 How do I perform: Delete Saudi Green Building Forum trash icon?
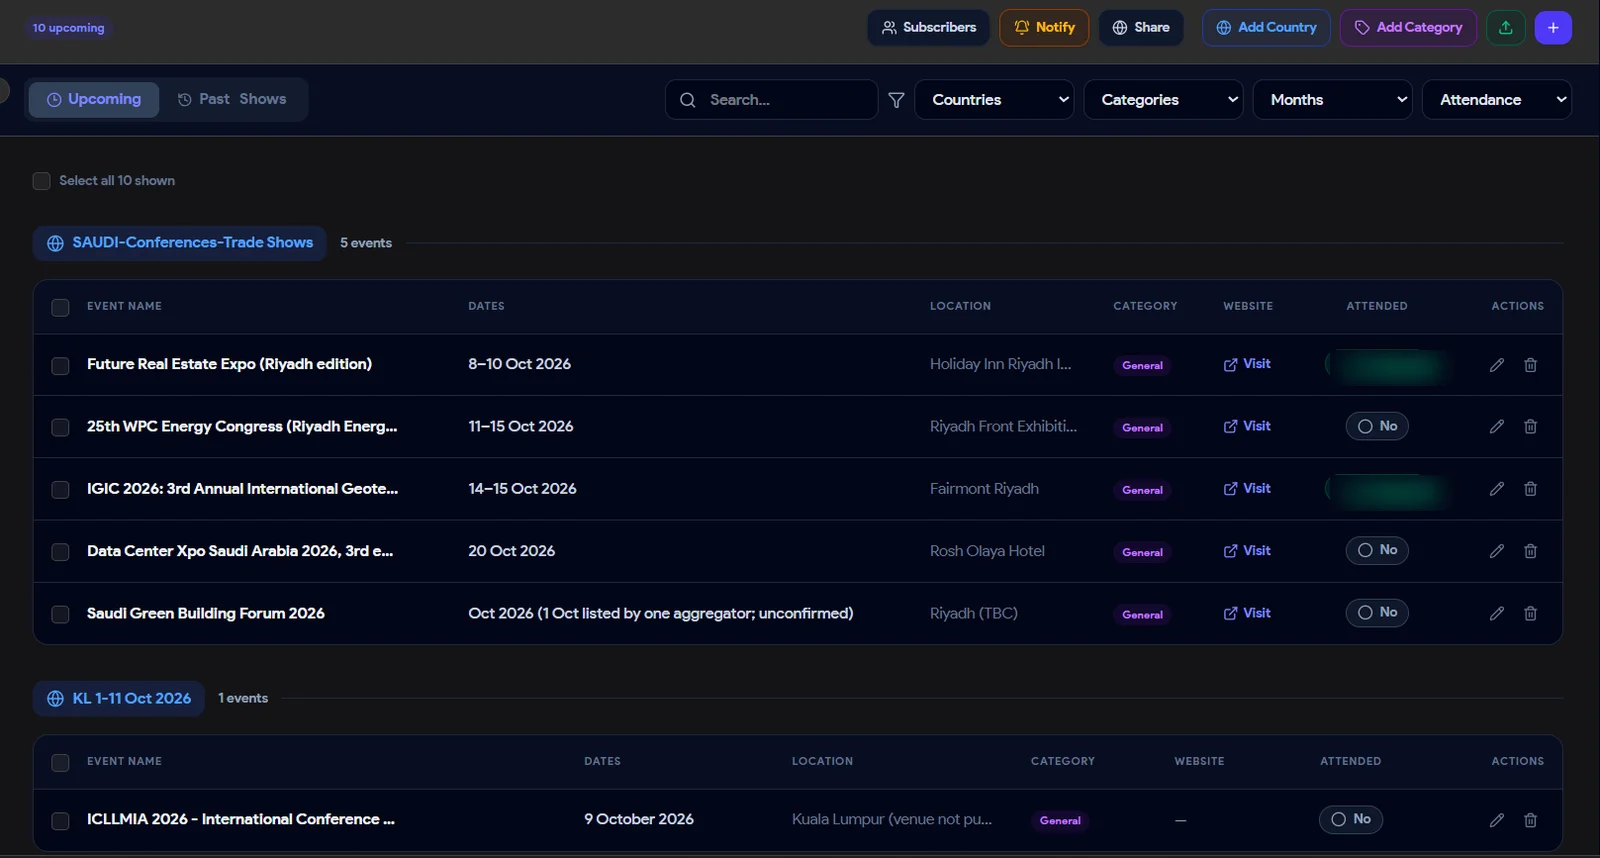pos(1530,613)
